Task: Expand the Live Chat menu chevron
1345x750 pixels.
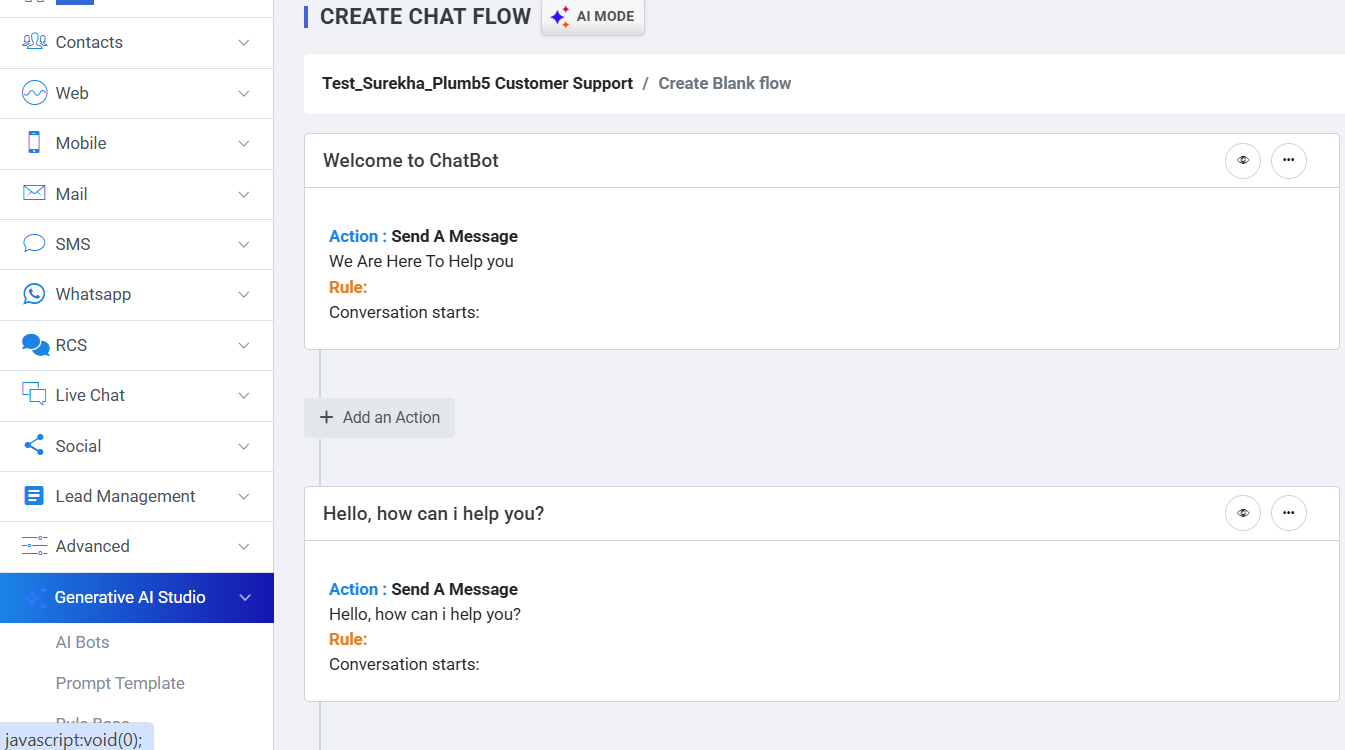Action: point(244,395)
